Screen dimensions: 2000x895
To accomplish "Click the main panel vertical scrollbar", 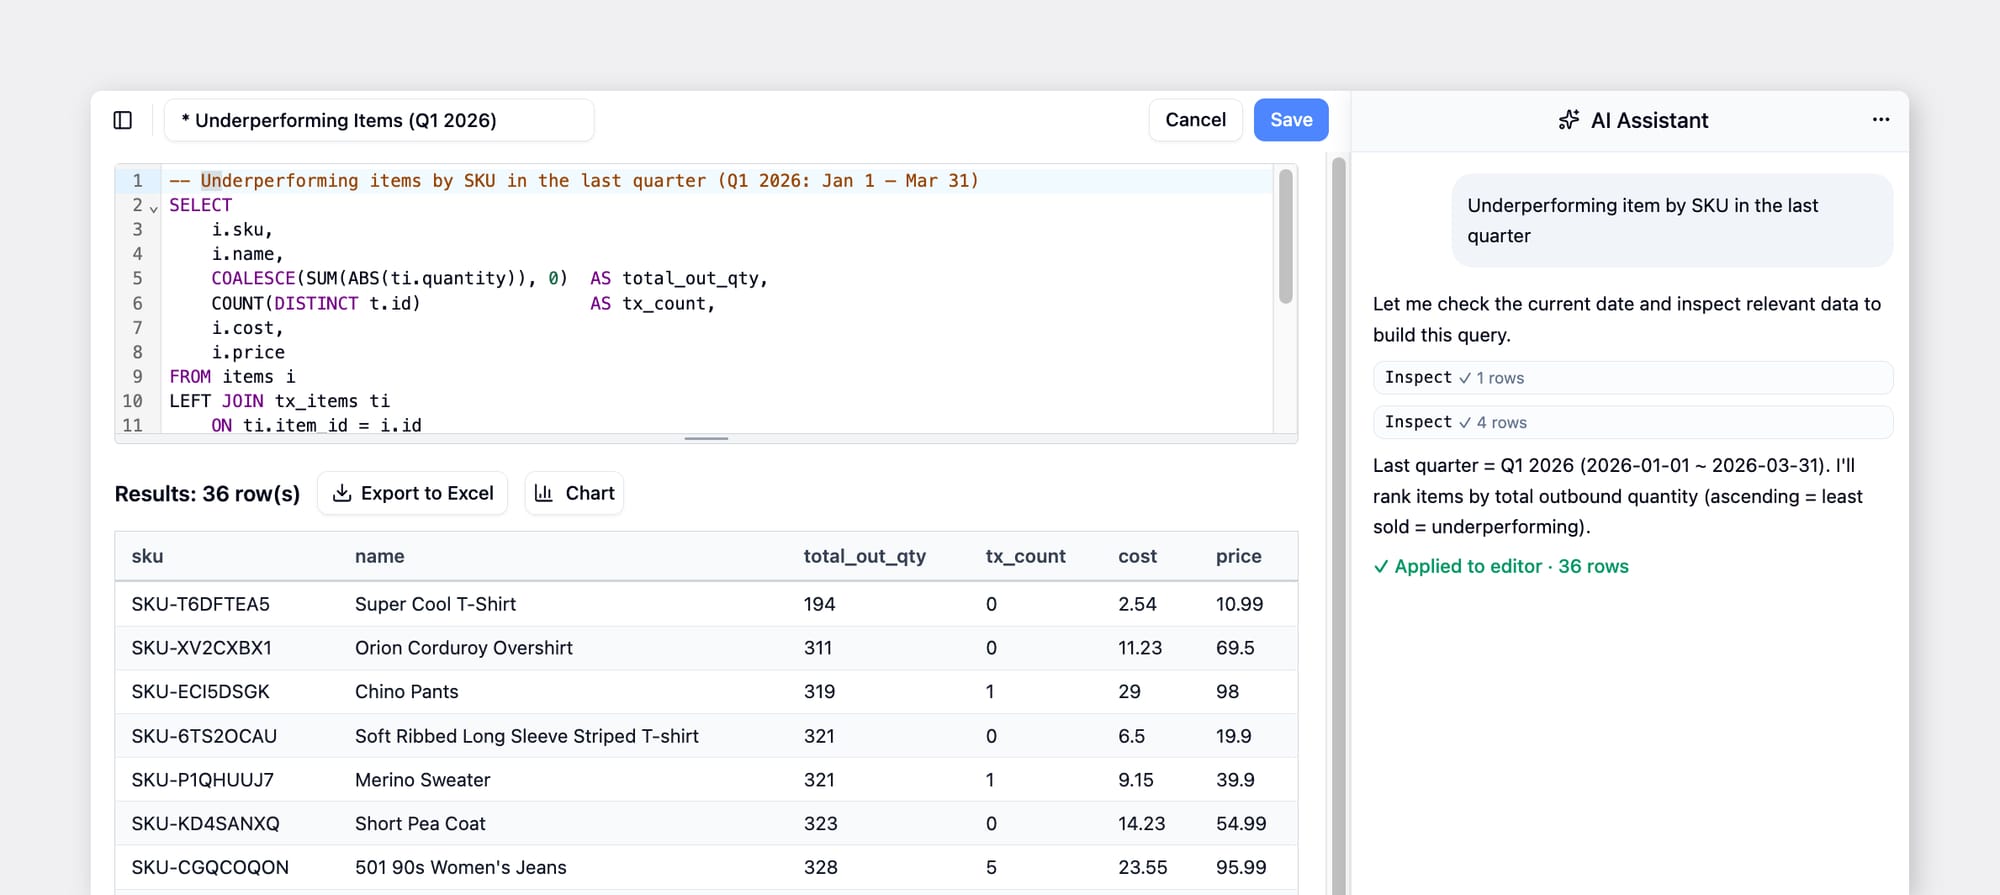I will [x=1339, y=525].
